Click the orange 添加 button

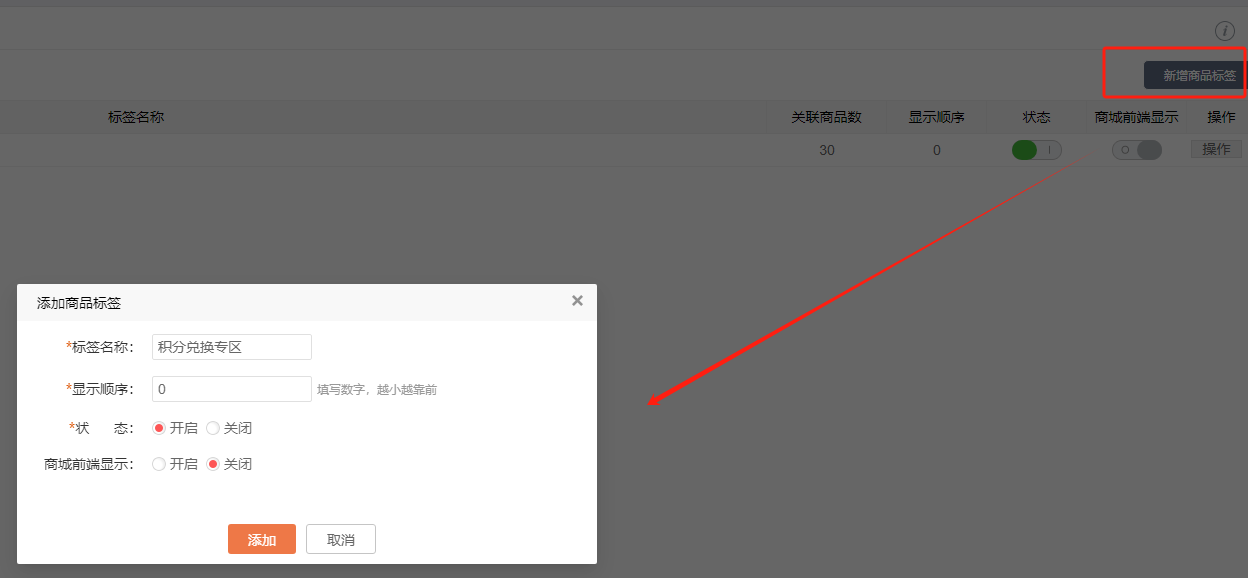click(x=262, y=539)
